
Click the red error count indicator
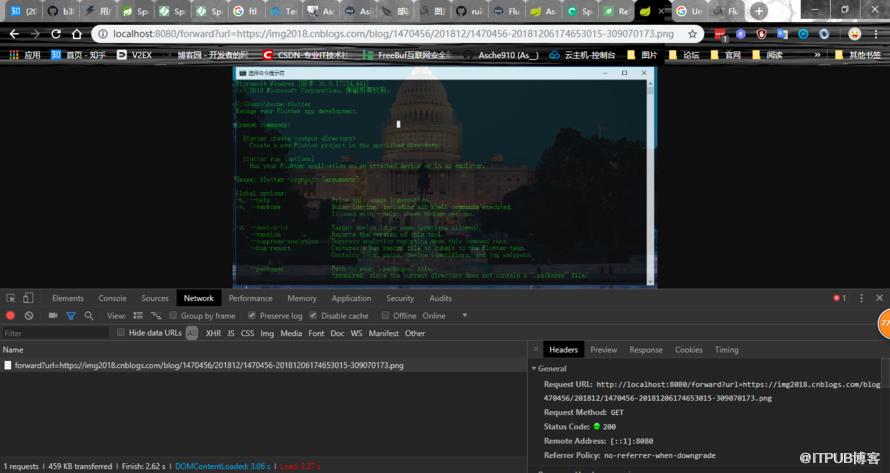tap(839, 298)
